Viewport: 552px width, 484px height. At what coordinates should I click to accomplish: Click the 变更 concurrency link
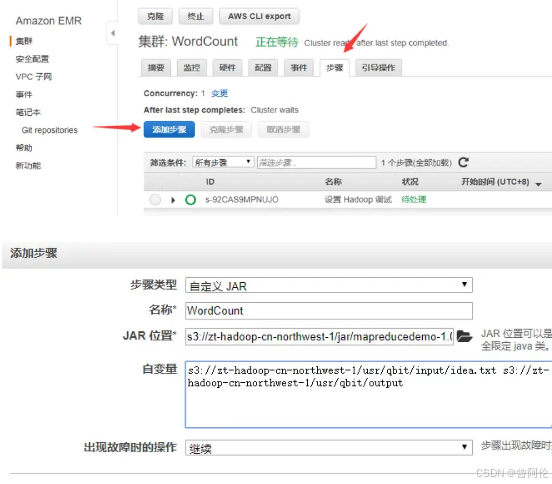click(x=219, y=93)
